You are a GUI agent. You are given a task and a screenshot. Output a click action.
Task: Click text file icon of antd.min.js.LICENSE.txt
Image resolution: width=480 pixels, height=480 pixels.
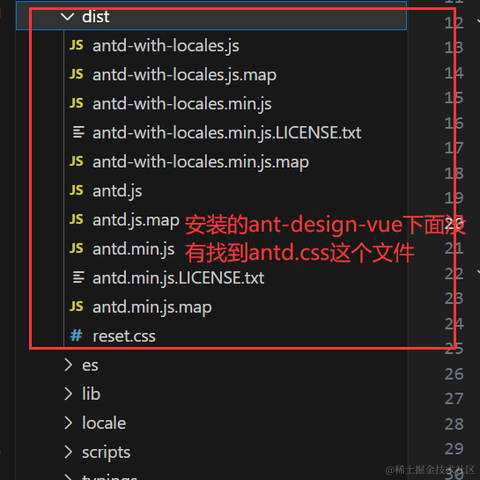tap(79, 277)
